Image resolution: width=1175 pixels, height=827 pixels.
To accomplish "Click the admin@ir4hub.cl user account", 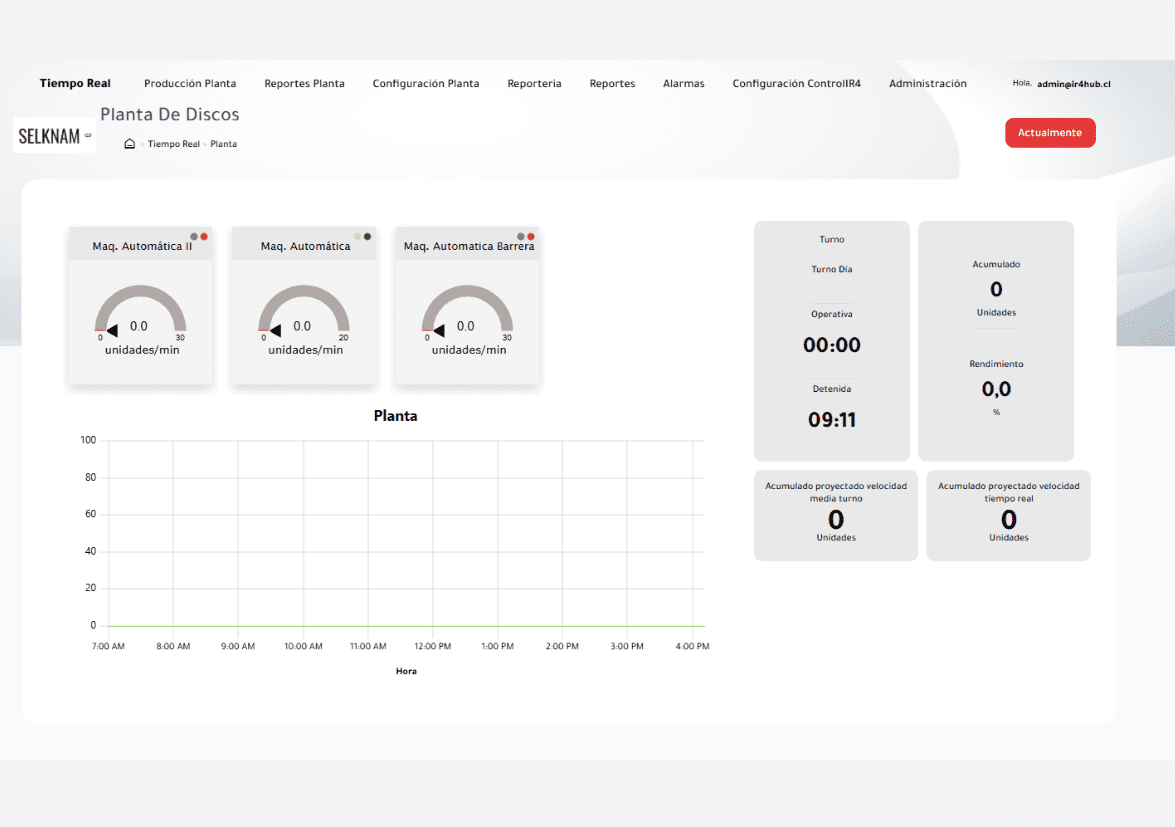I will click(1073, 84).
